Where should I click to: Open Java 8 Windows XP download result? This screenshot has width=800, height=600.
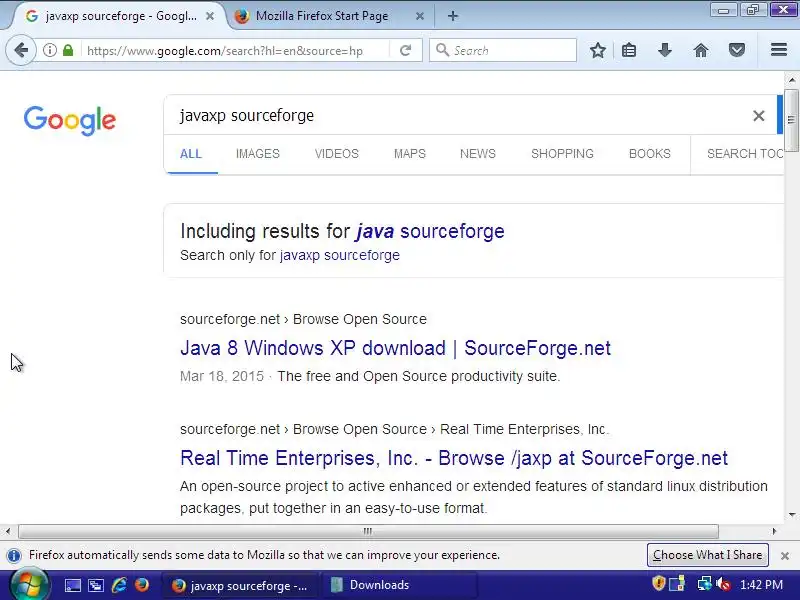click(x=395, y=348)
